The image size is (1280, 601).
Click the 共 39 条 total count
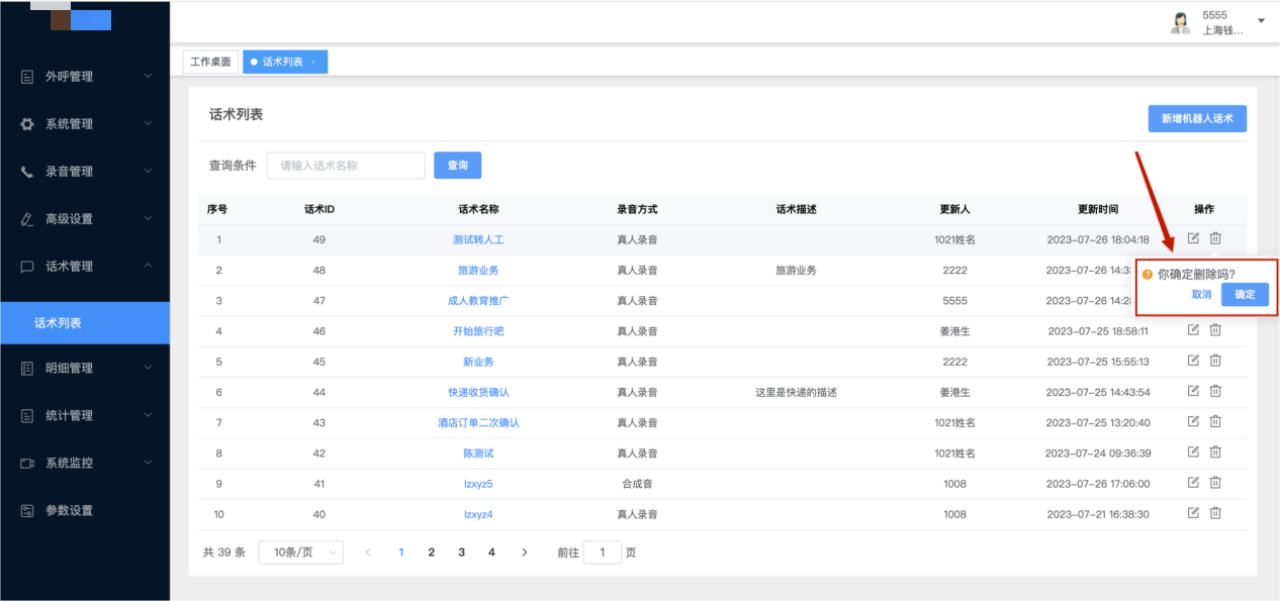pyautogui.click(x=224, y=552)
